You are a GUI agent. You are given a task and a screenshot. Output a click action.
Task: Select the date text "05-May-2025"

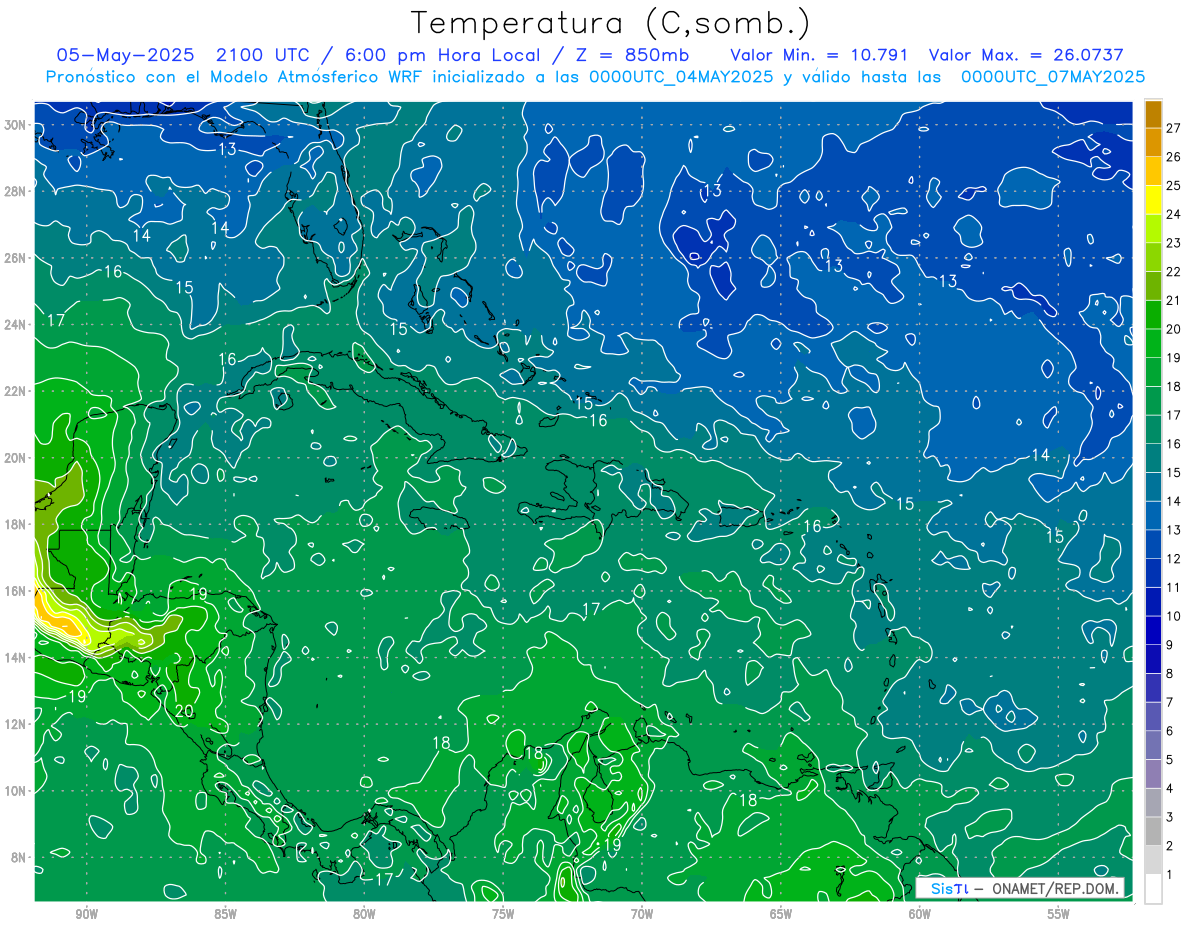[x=125, y=55]
